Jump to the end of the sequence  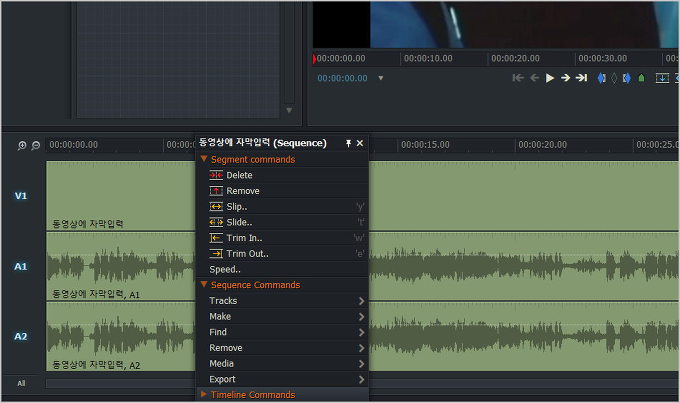[x=581, y=78]
